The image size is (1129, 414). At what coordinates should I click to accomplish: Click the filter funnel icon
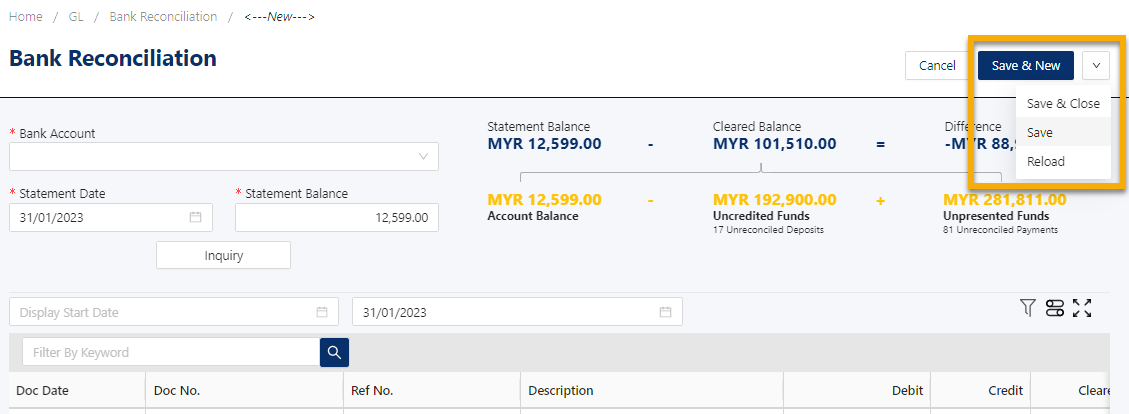coord(1027,308)
